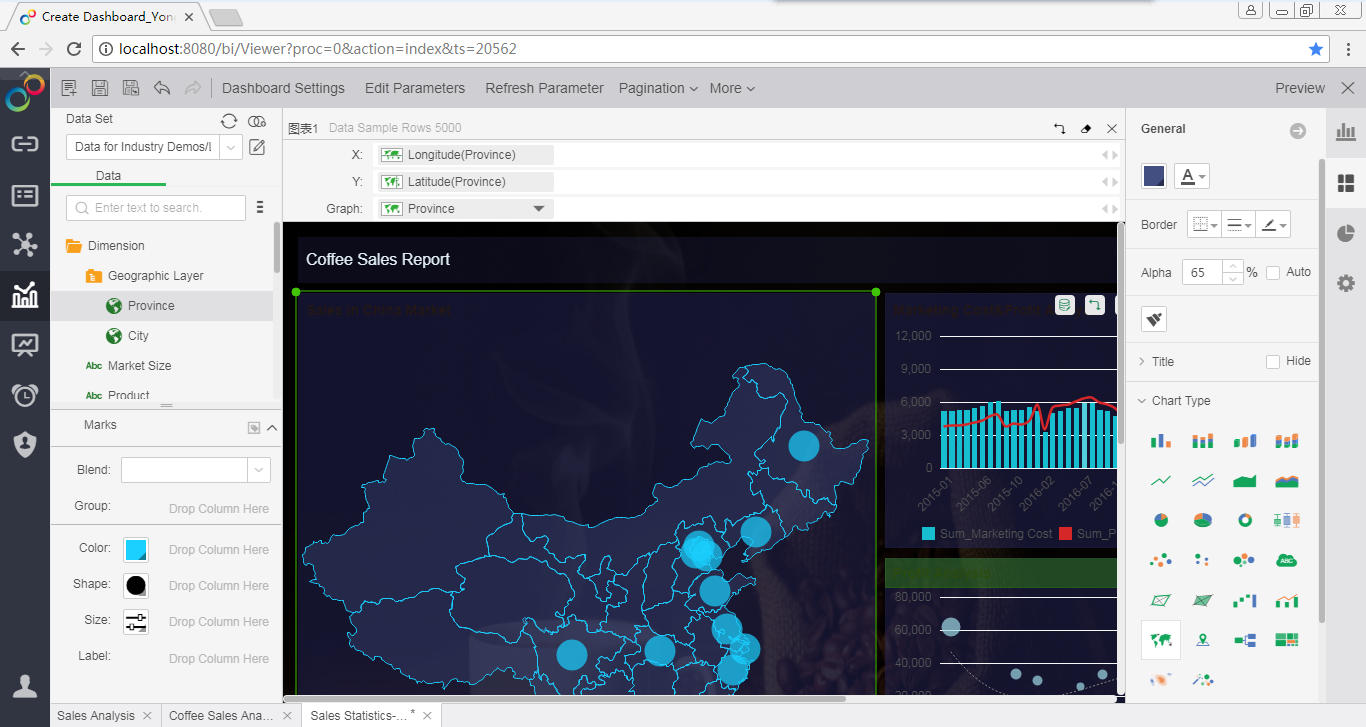Click the background fill color swatch
Image resolution: width=1366 pixels, height=727 pixels.
click(1154, 176)
